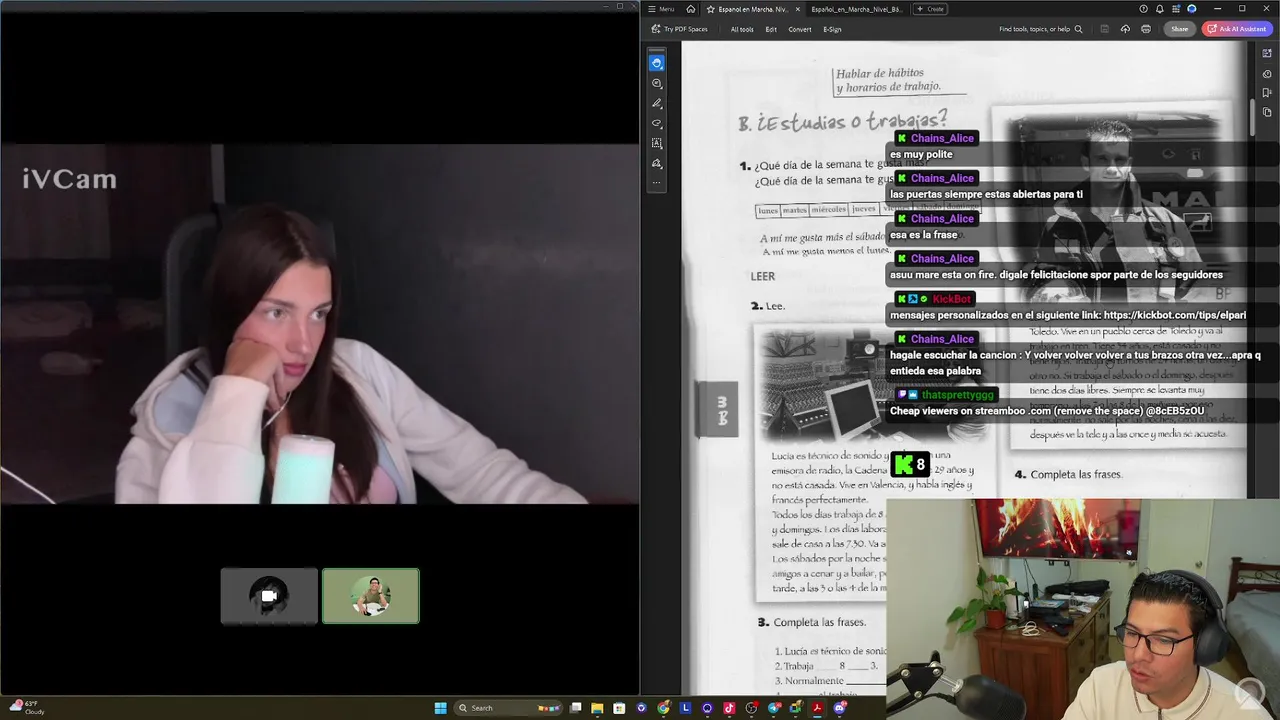The height and width of the screenshot is (720, 1280).
Task: Click the Kick viewer count badge showing 8
Action: point(911,464)
